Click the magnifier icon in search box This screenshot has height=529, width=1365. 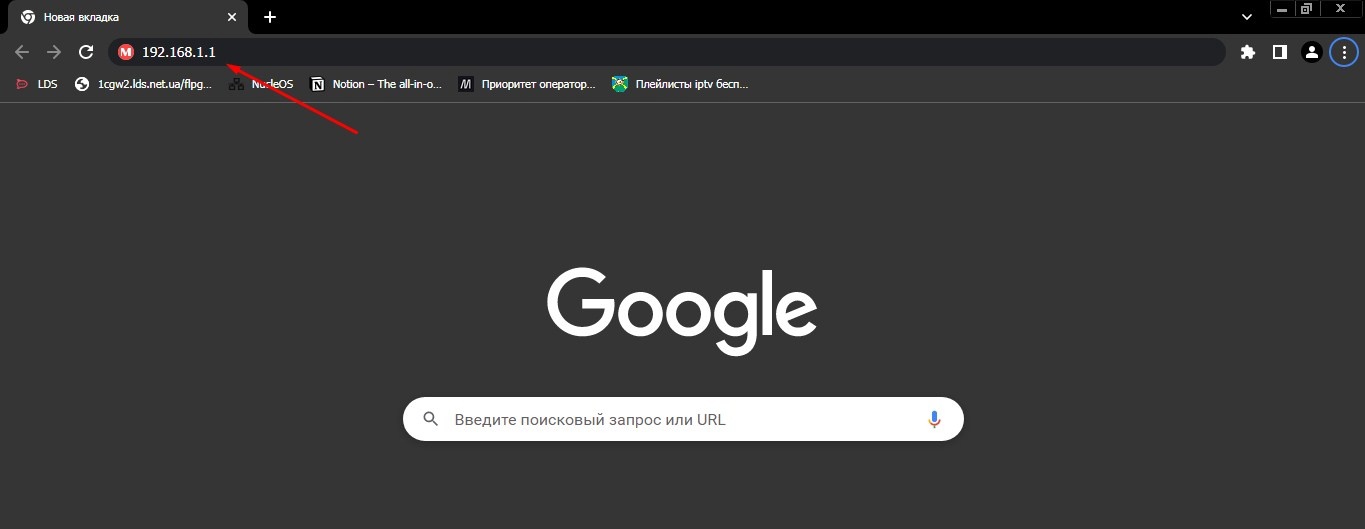pyautogui.click(x=431, y=420)
